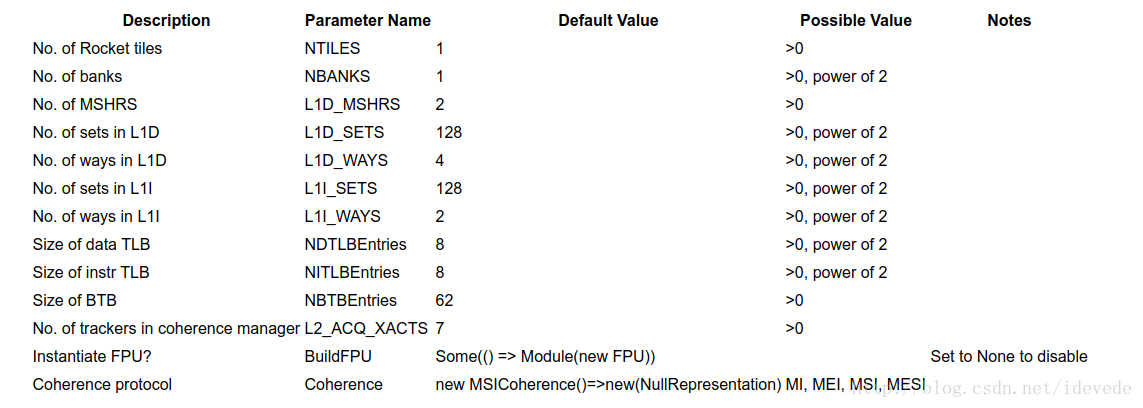Click the BuildFPU default value text
Viewport: 1143px width, 408px height.
[545, 356]
